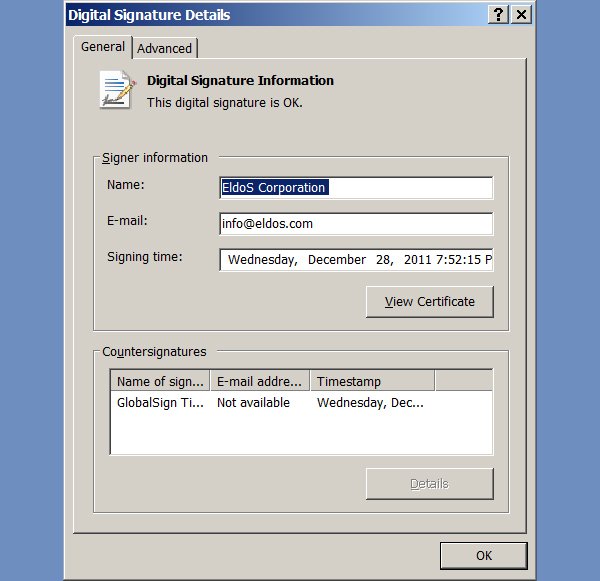The height and width of the screenshot is (581, 600).
Task: Click the Wednesday, Dec... timestamp cell
Action: click(370, 403)
